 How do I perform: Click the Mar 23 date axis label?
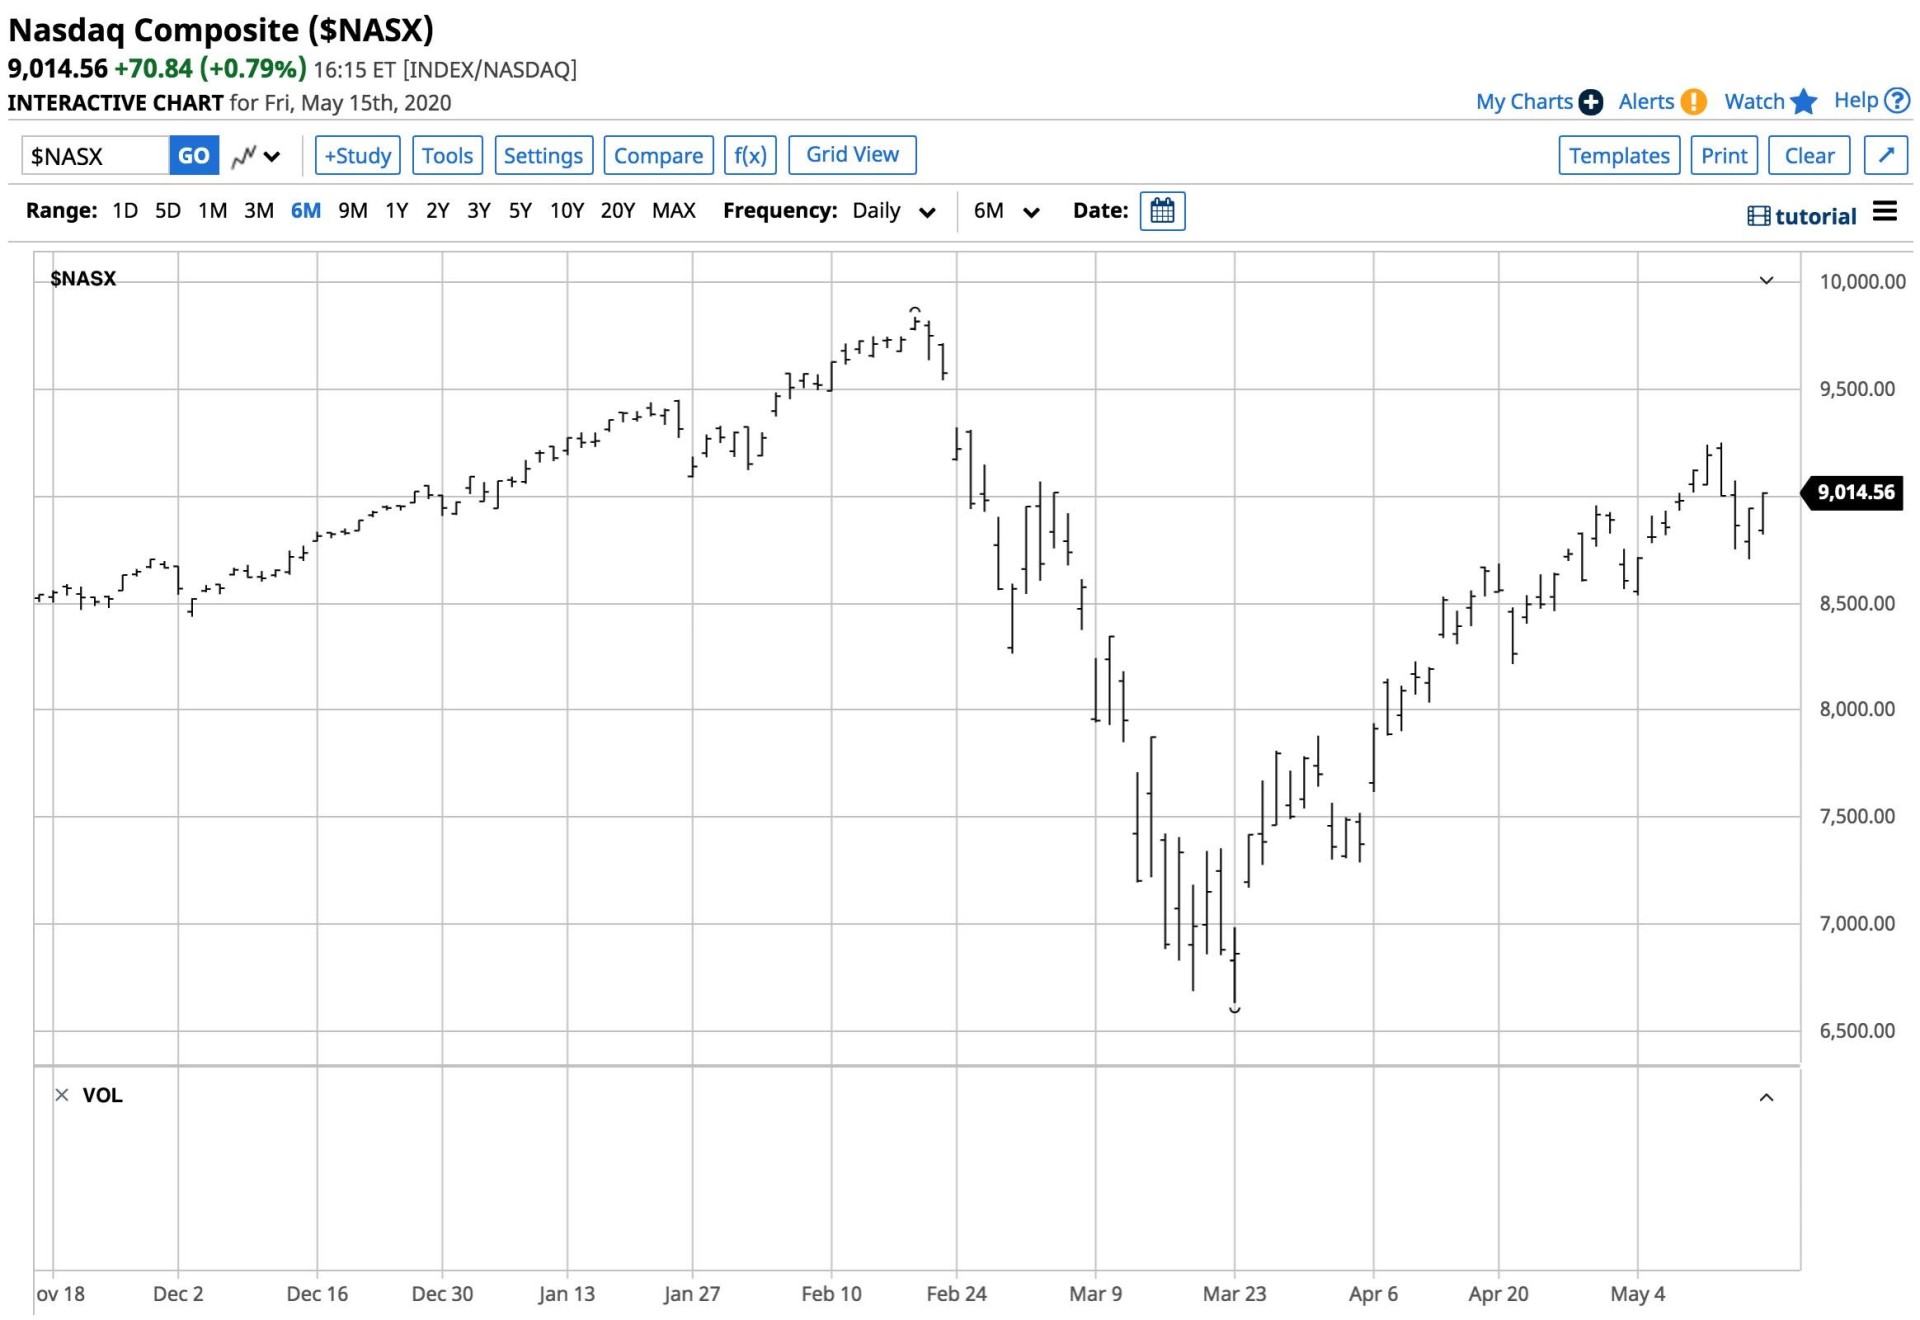pyautogui.click(x=1234, y=1294)
